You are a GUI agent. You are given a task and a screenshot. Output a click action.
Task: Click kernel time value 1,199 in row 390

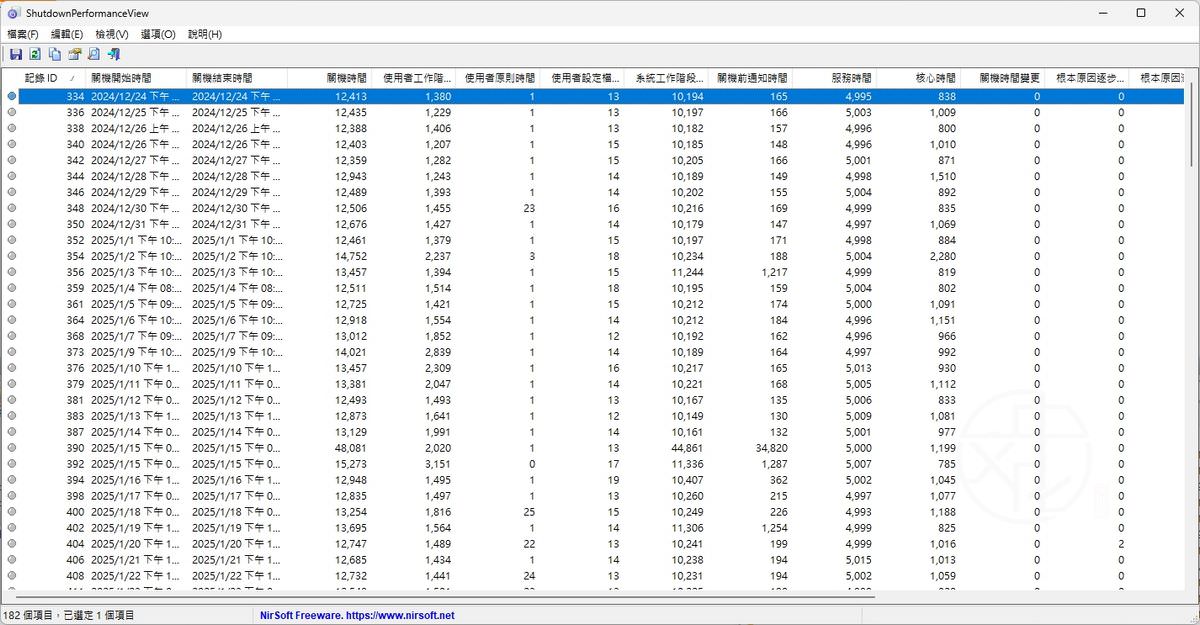(942, 448)
